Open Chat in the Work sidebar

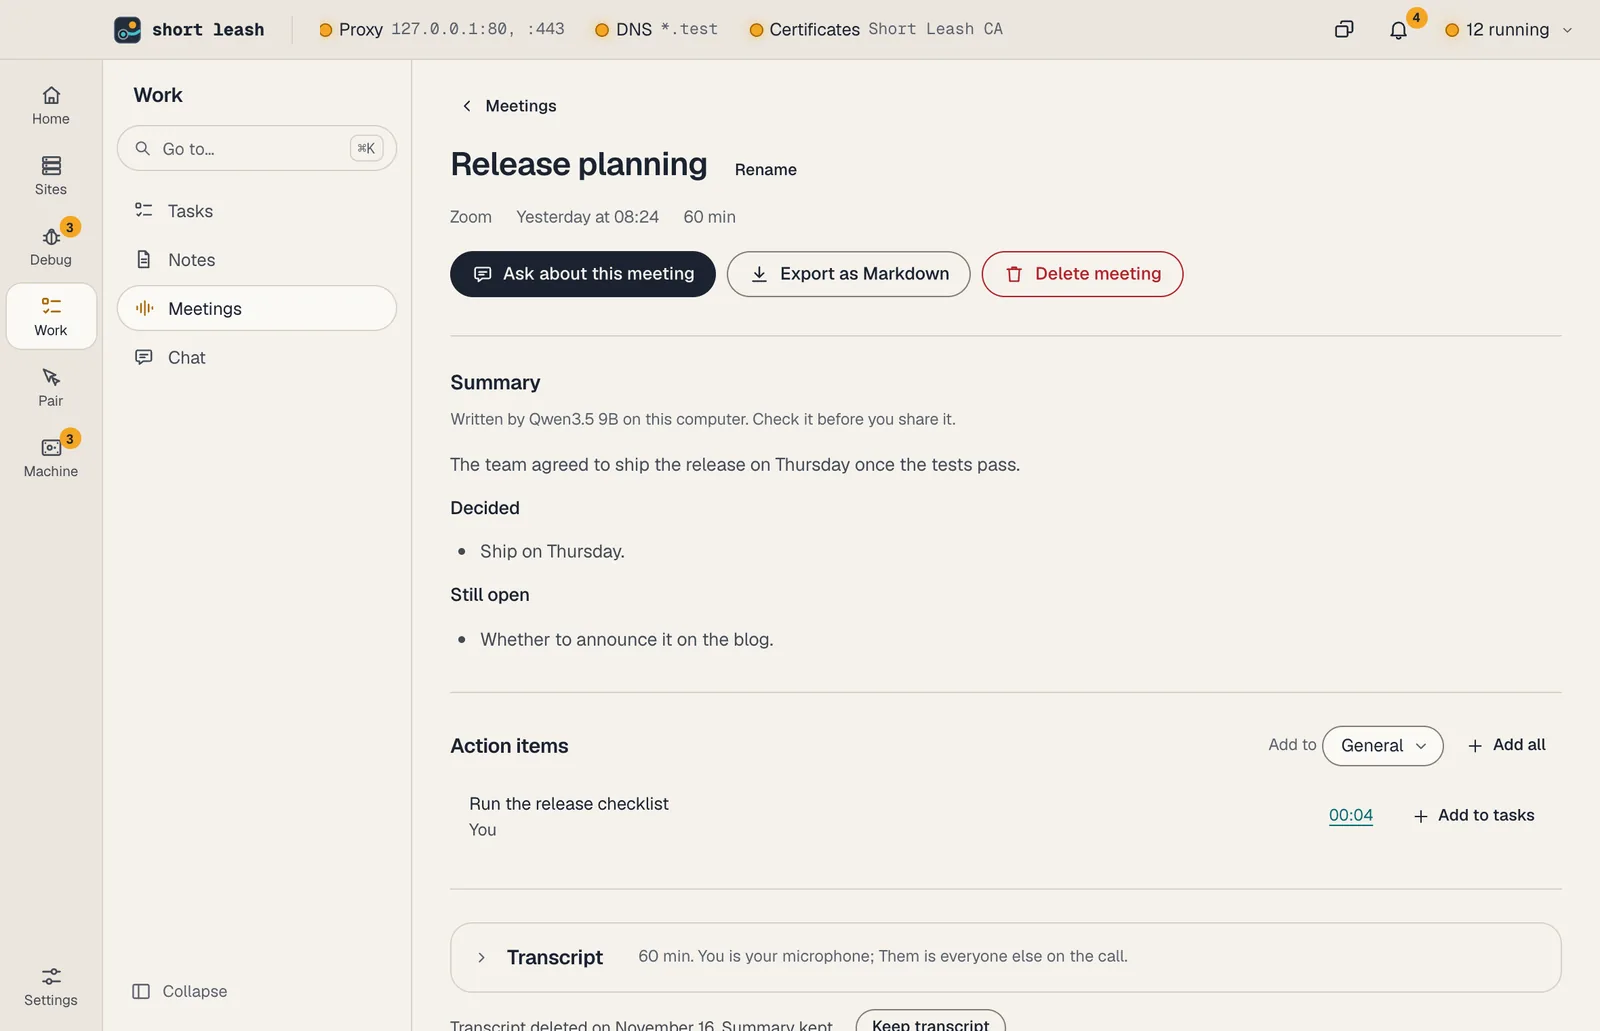click(x=257, y=357)
